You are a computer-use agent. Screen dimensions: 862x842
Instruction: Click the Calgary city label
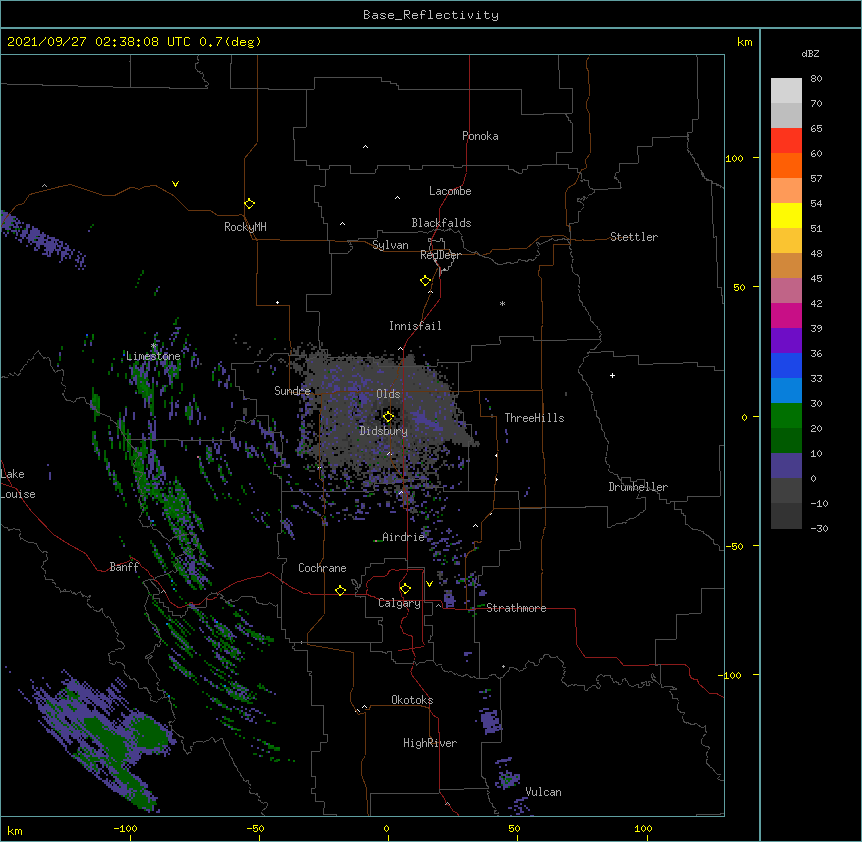tap(399, 603)
